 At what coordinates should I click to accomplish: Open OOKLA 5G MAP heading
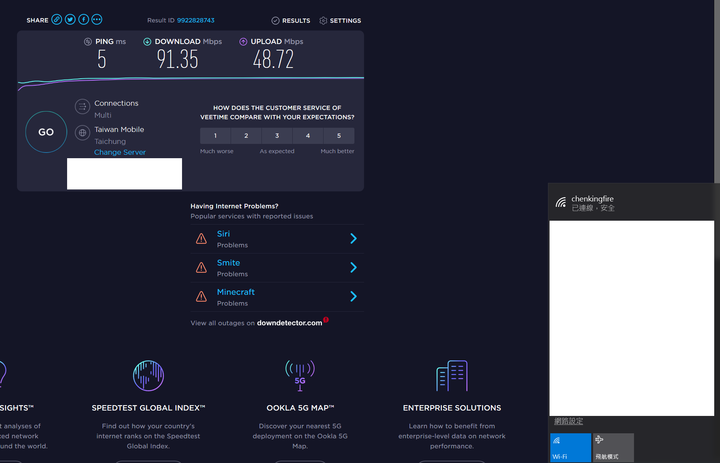tap(300, 408)
